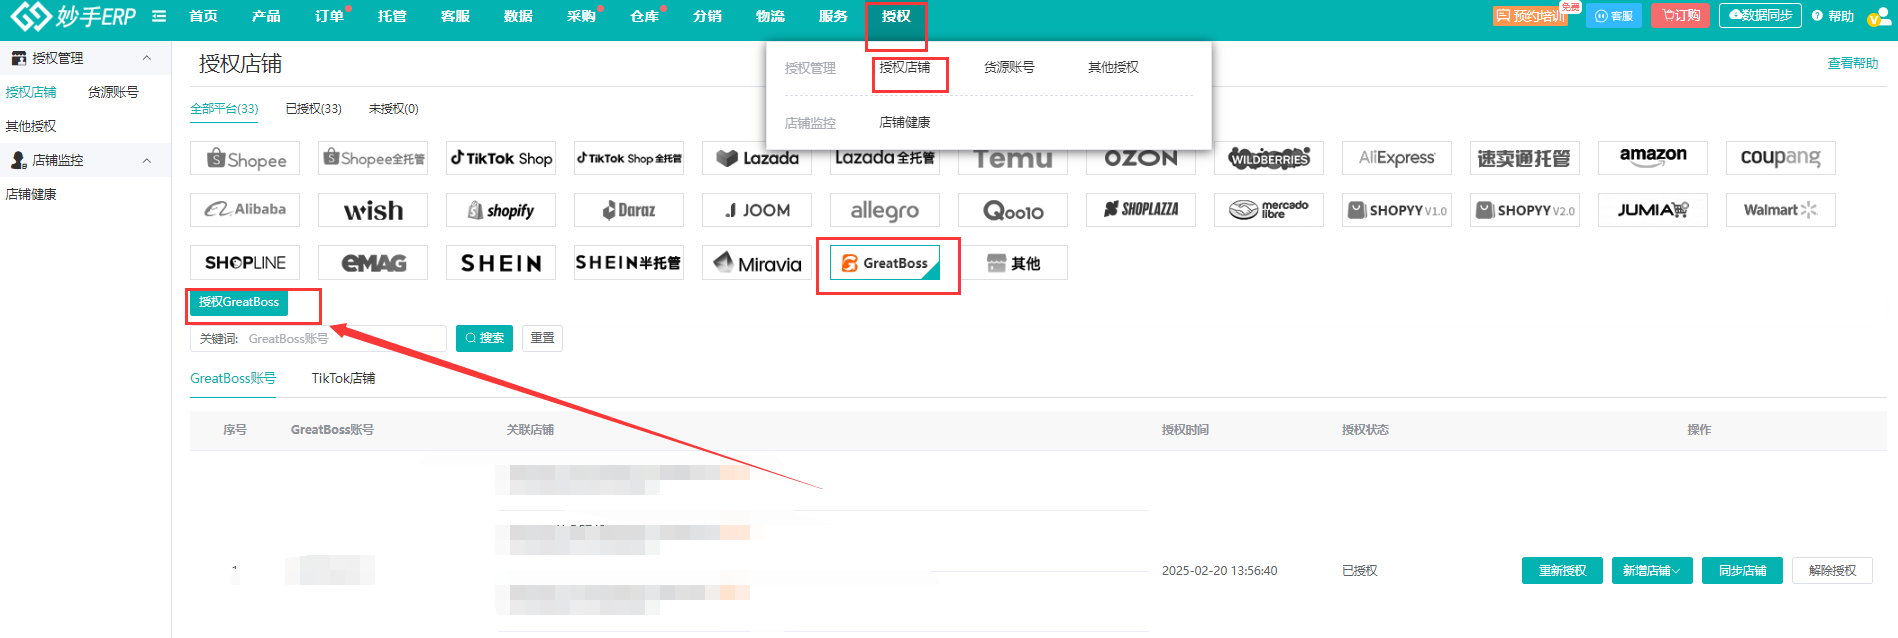Click the 预约培训 header button
Screen dimensions: 1898x638
tap(1530, 16)
